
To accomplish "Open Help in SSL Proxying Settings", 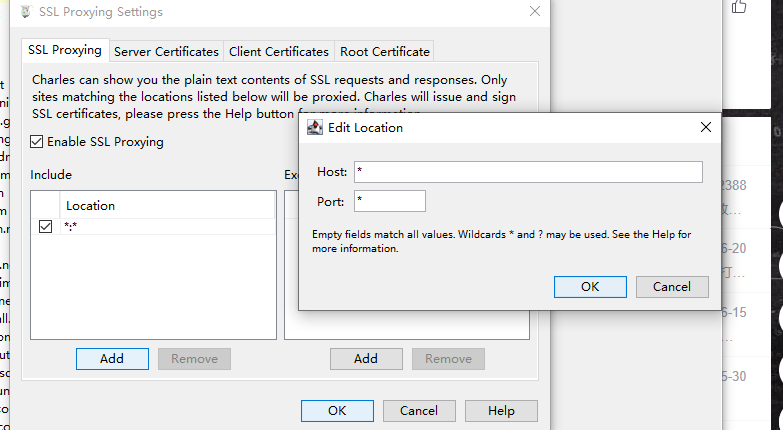I will point(501,411).
